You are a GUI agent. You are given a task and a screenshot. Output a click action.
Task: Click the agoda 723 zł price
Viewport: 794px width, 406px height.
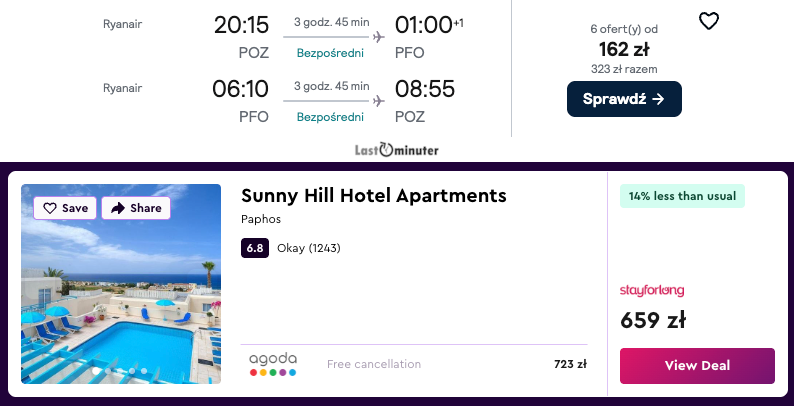pyautogui.click(x=570, y=364)
